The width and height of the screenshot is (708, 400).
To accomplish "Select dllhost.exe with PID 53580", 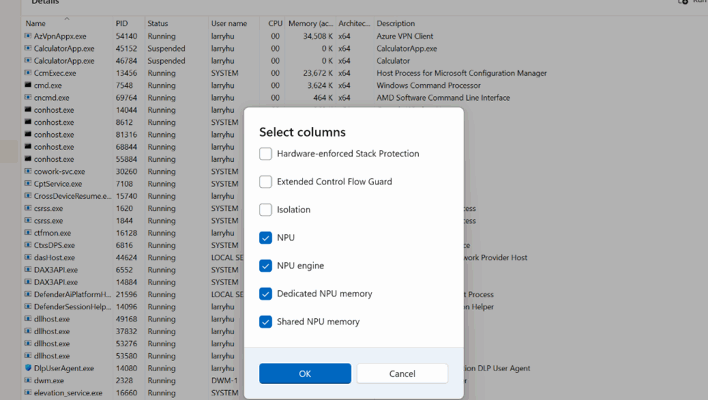I will (52, 356).
